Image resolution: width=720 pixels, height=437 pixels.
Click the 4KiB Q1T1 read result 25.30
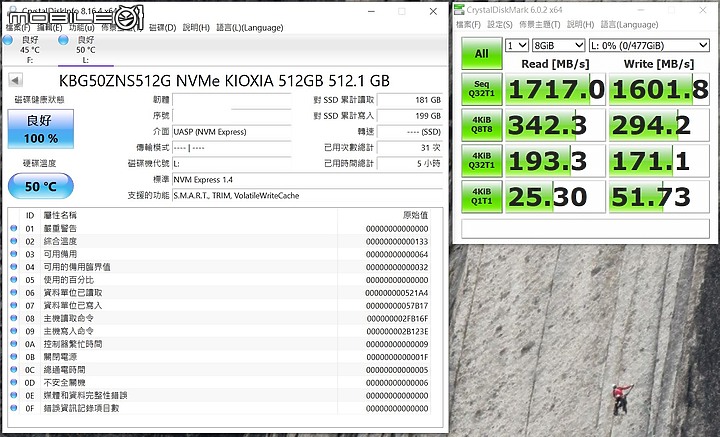(555, 196)
